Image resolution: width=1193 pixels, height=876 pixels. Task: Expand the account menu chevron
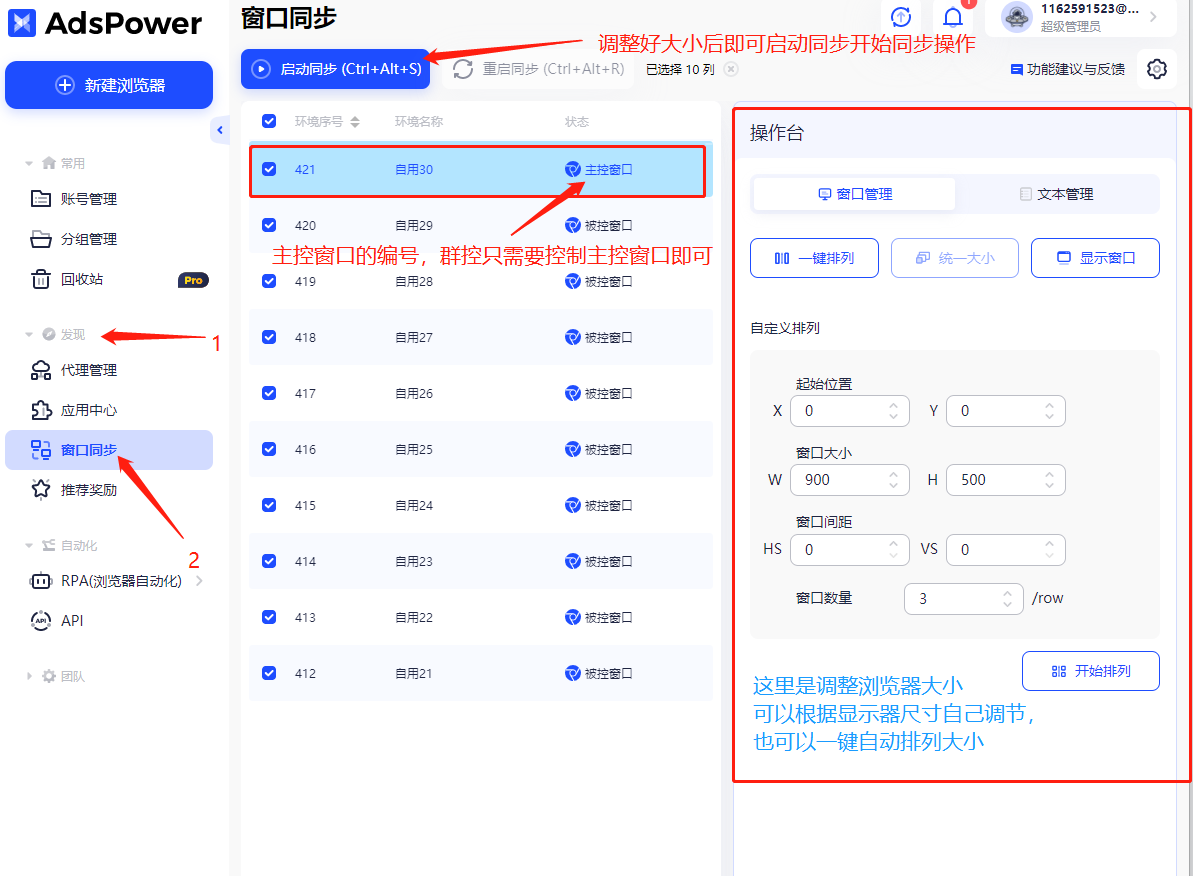(1153, 17)
